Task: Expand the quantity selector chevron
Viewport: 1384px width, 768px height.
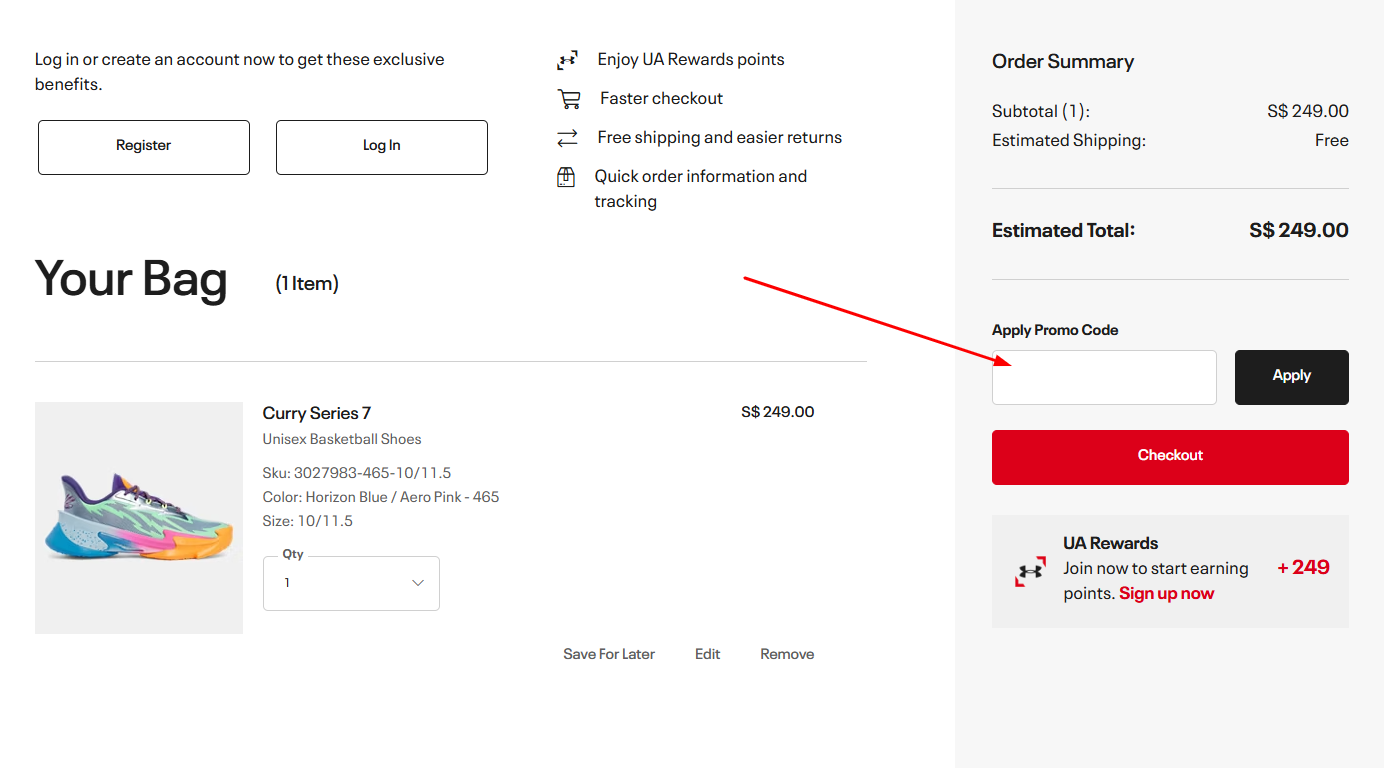Action: pos(417,582)
